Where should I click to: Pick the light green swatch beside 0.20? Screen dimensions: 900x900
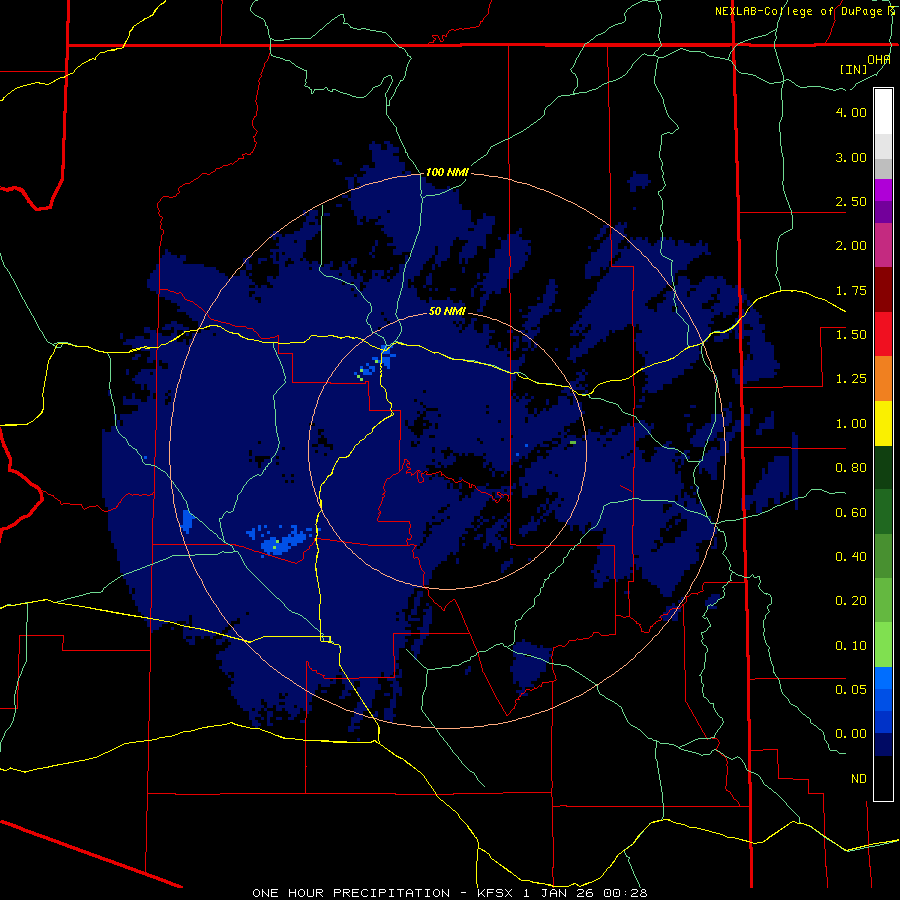pyautogui.click(x=883, y=600)
